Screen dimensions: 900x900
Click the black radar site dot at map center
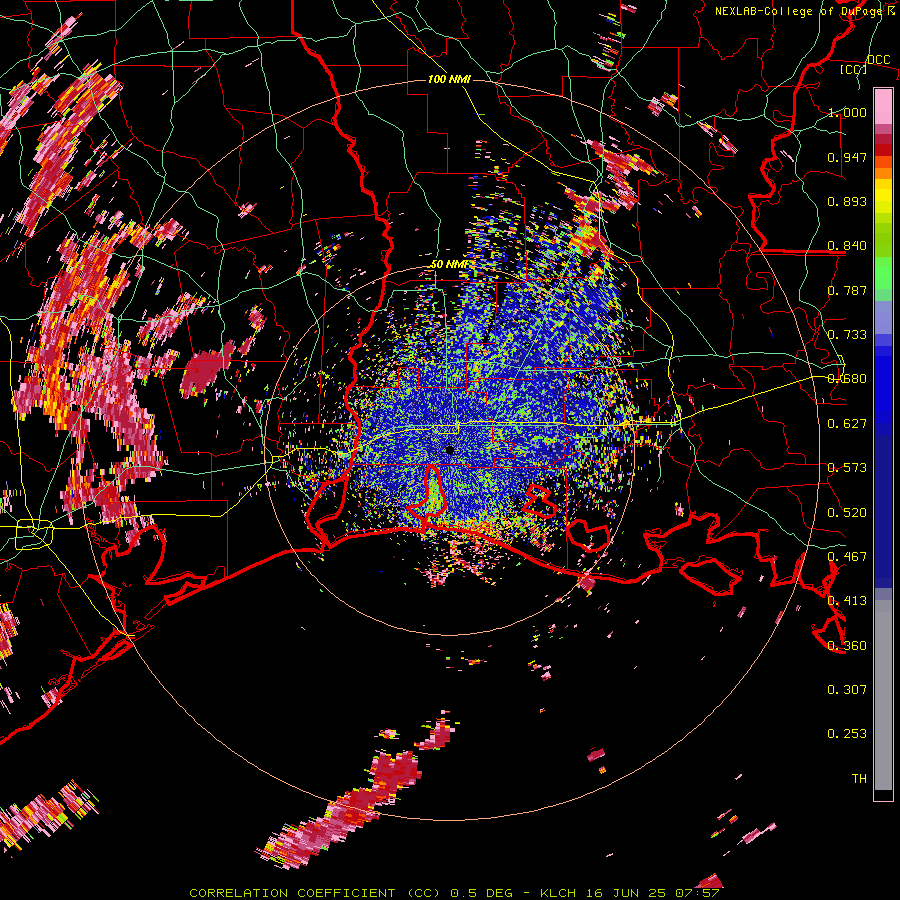point(449,450)
